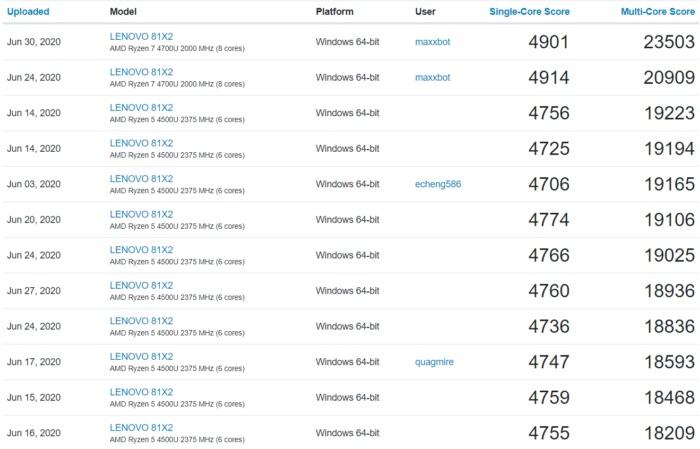Open LENOVO 81X2 result scoring 20909 multi-core
This screenshot has width=700, height=449.
(141, 72)
